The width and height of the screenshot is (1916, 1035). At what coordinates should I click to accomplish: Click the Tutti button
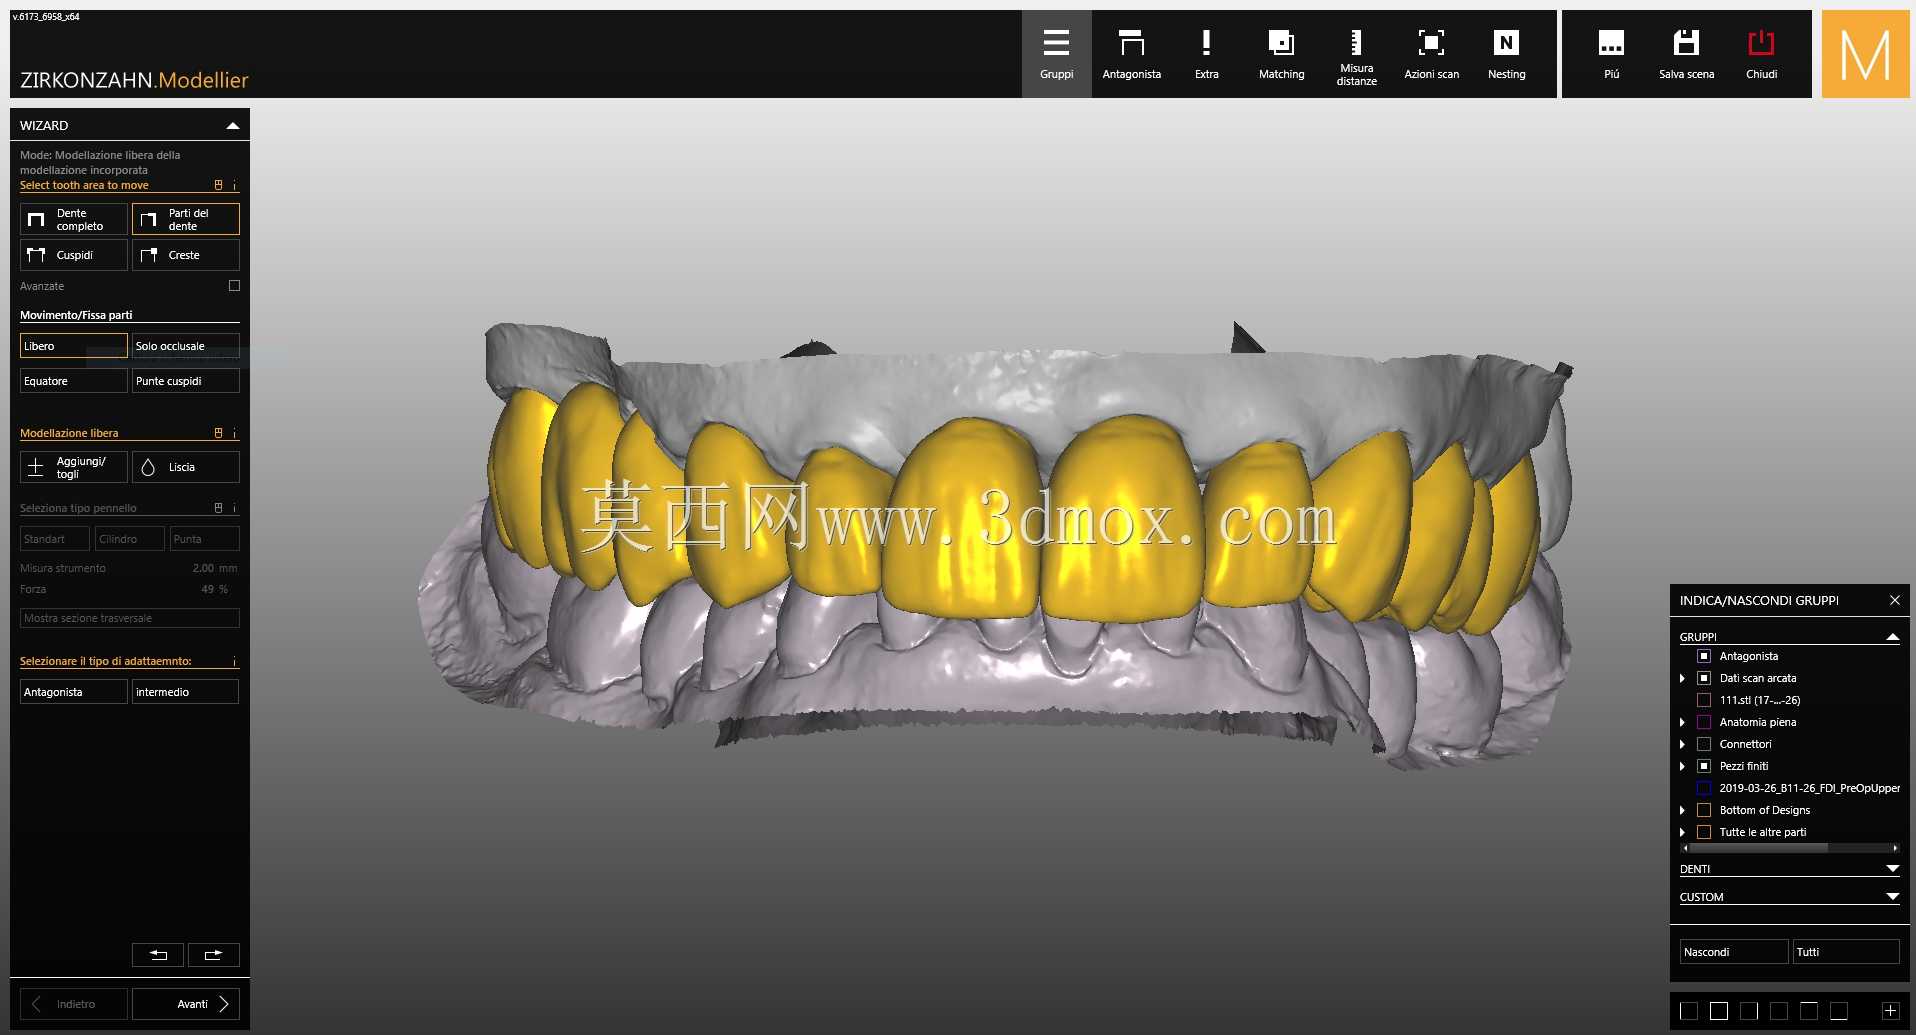(1846, 952)
